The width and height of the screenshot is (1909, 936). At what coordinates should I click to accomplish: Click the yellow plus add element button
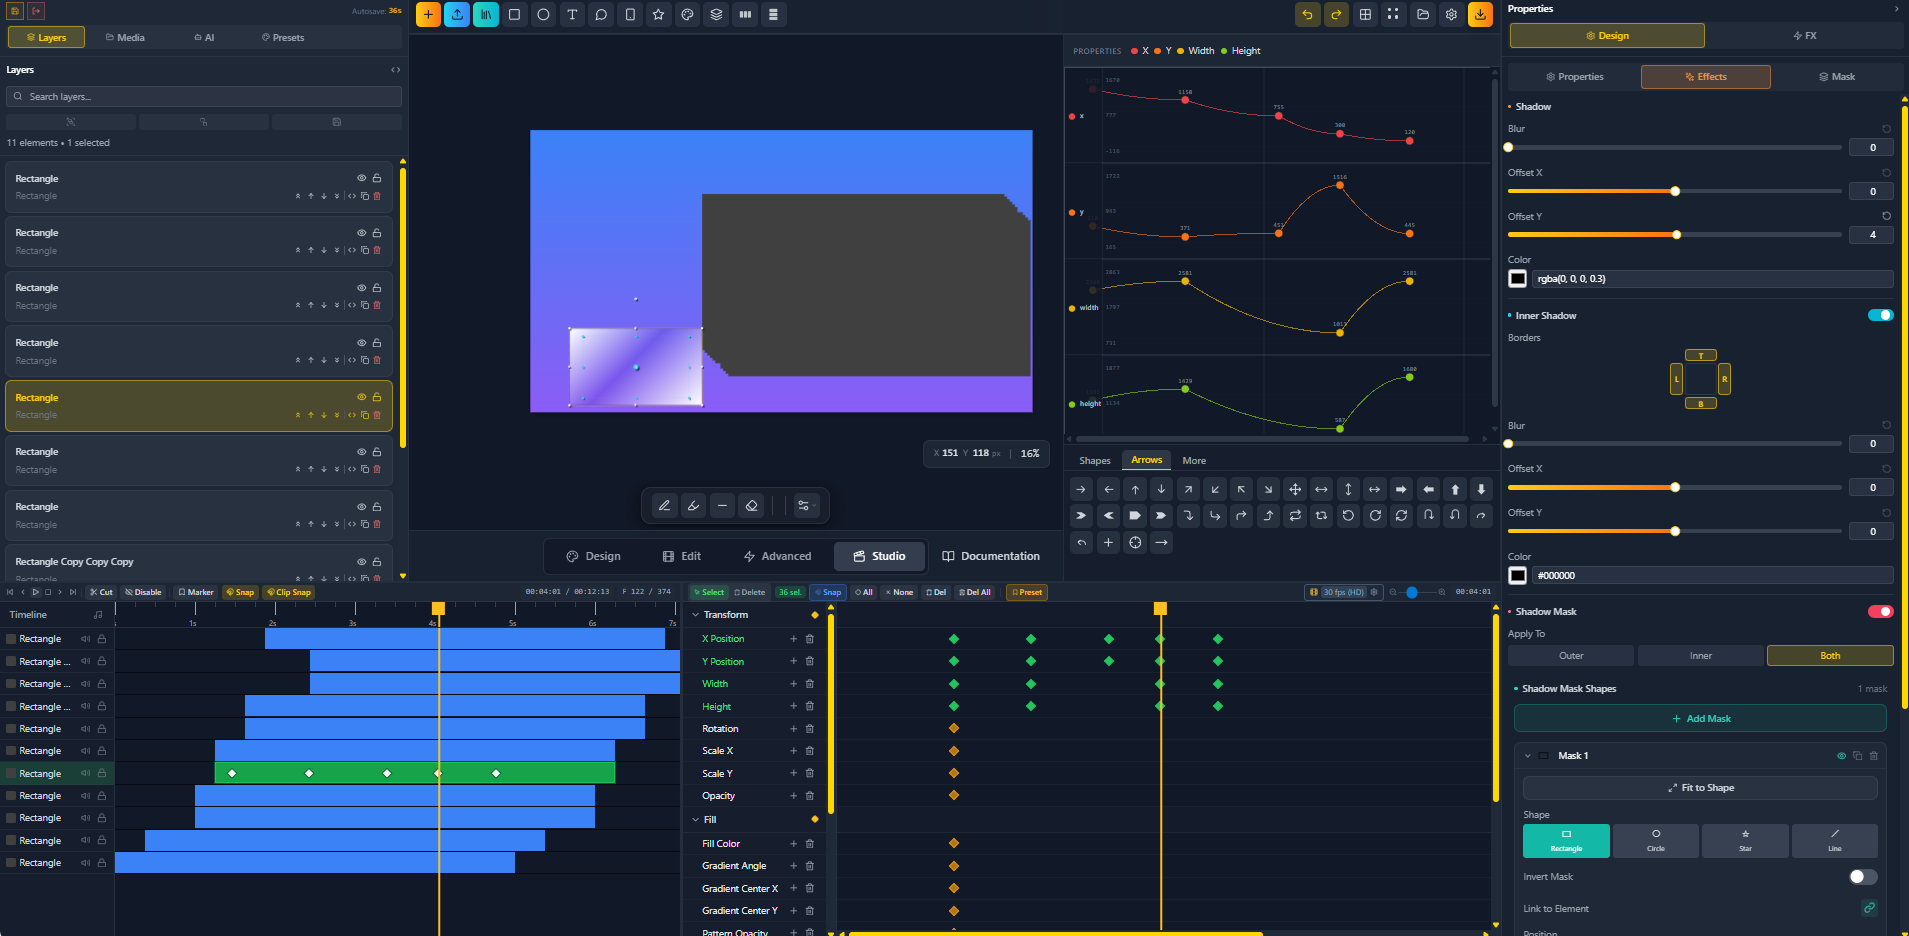[x=428, y=15]
